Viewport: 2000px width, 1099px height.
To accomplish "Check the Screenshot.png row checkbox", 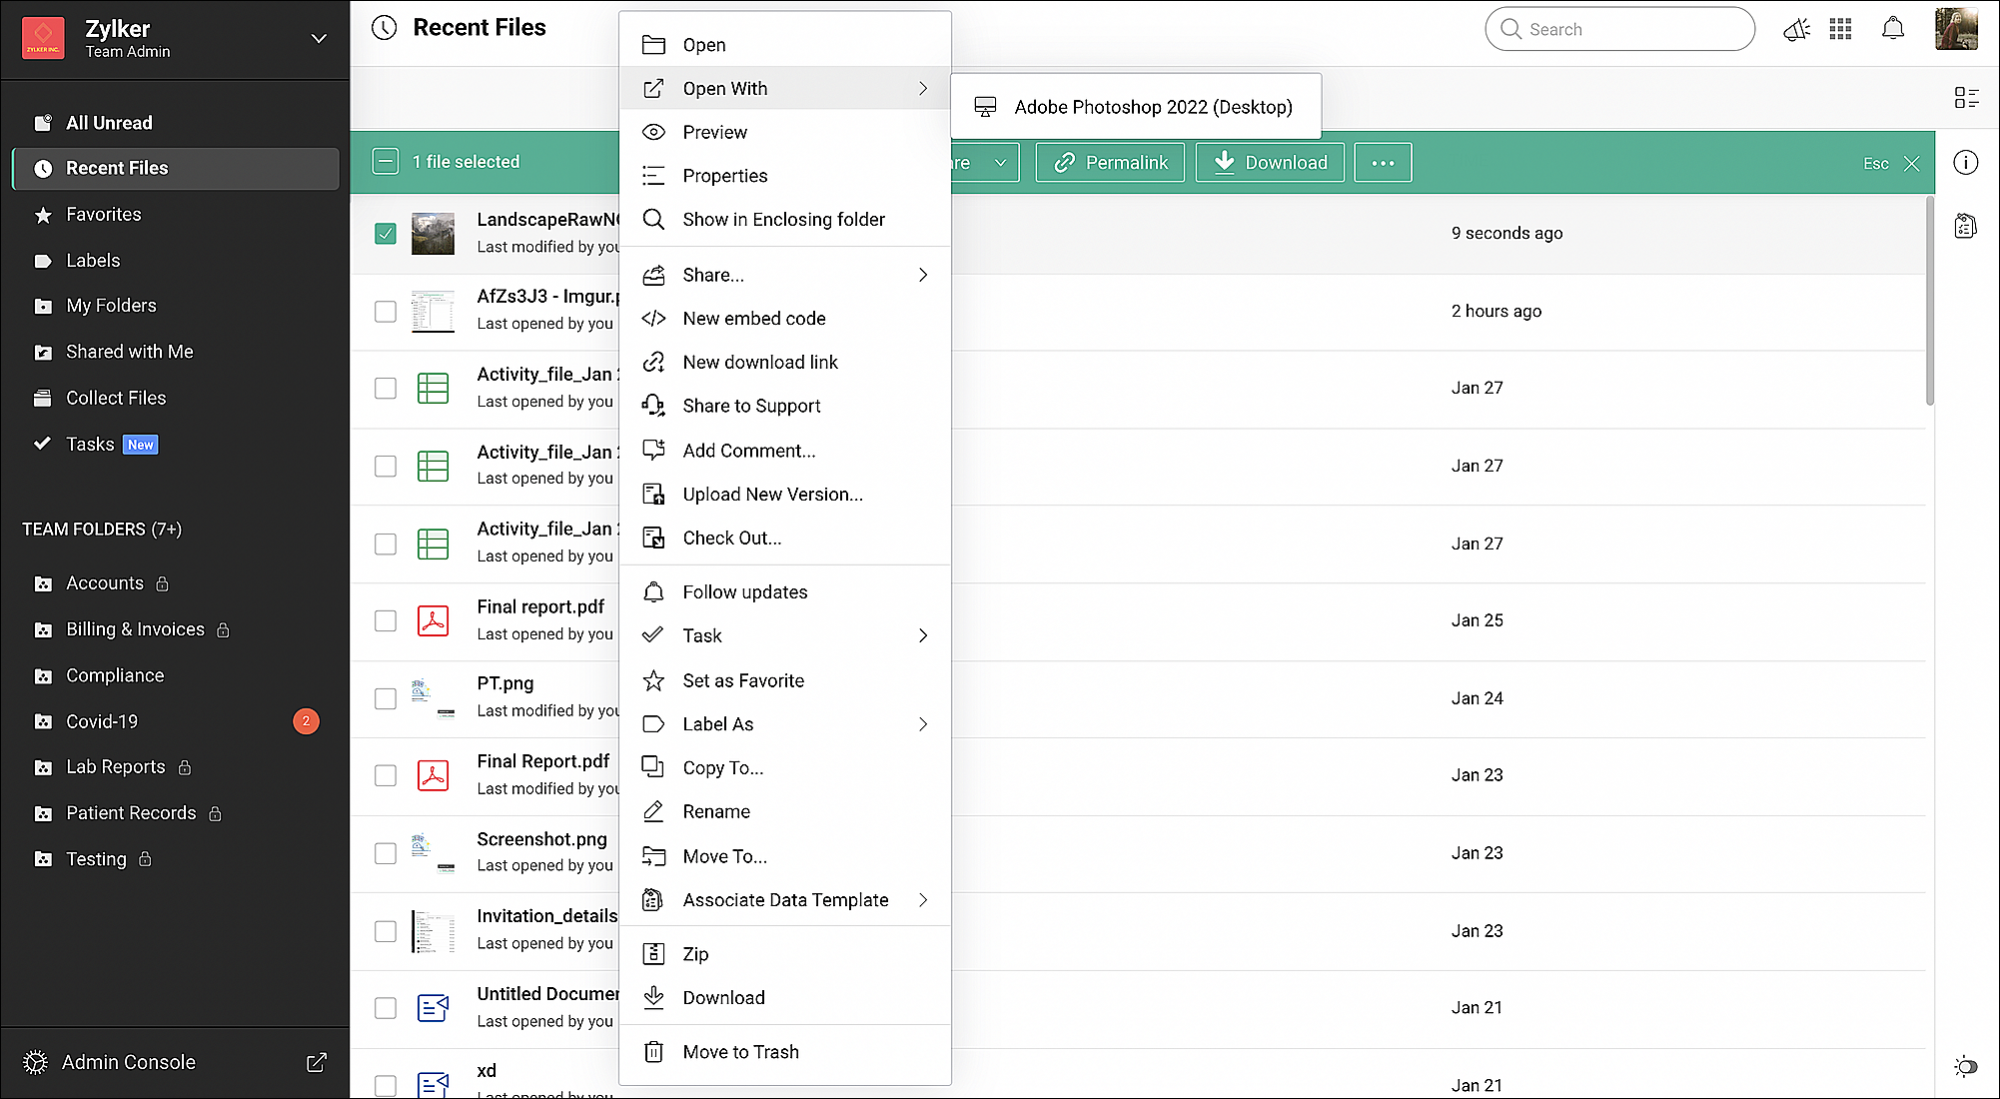I will 385,853.
